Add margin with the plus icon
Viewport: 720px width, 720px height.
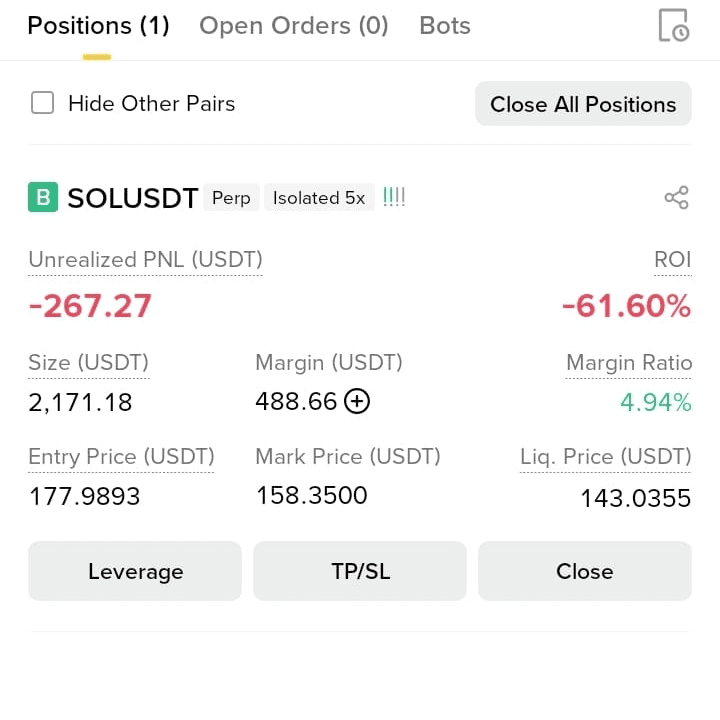point(357,401)
